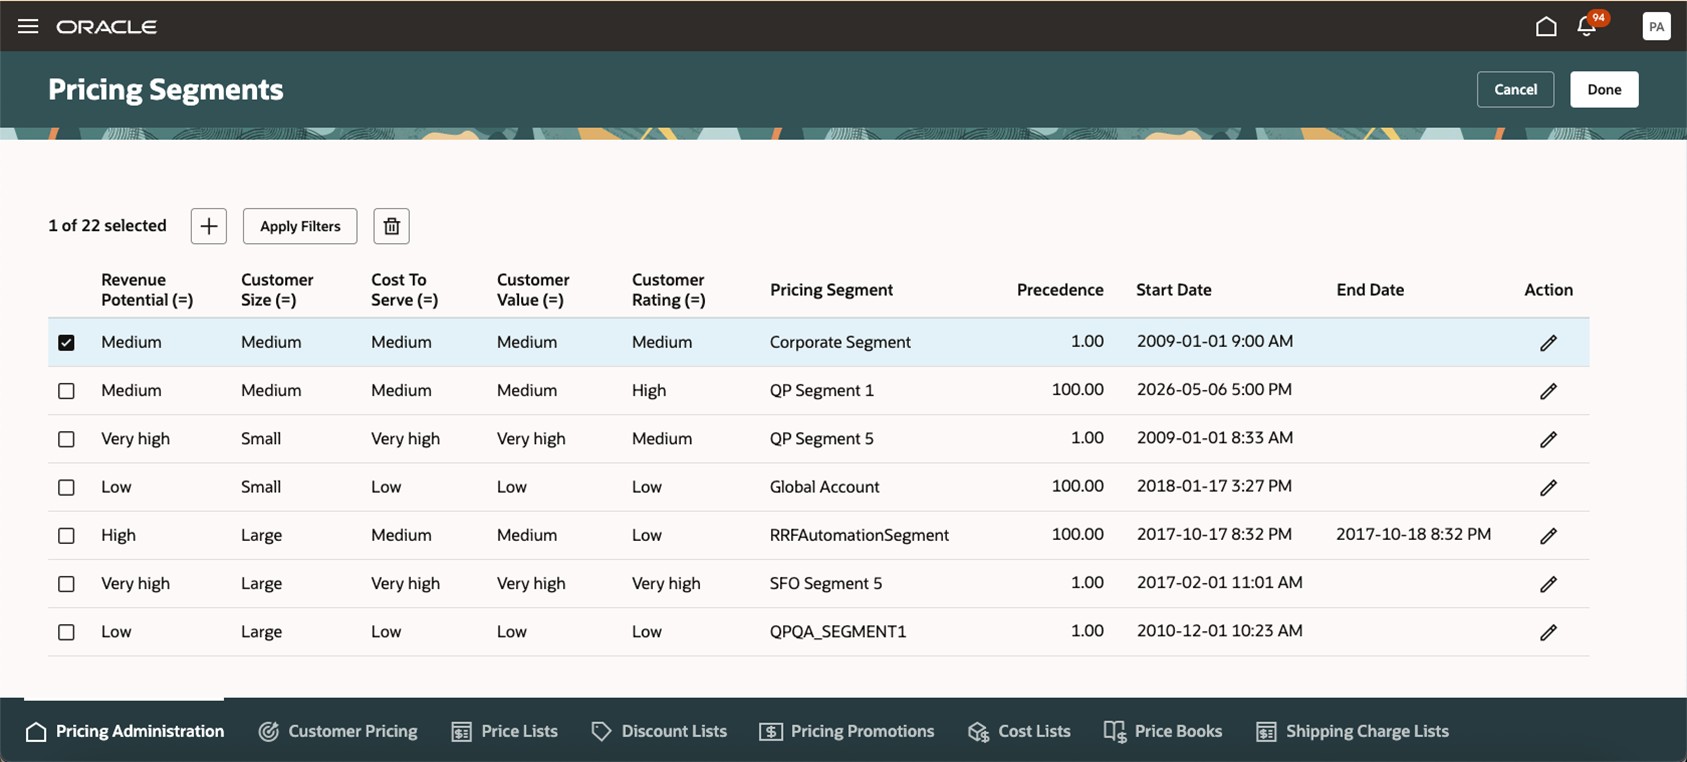Screen dimensions: 1687x762
Task: Delete selected segment with trash icon
Action: (x=392, y=226)
